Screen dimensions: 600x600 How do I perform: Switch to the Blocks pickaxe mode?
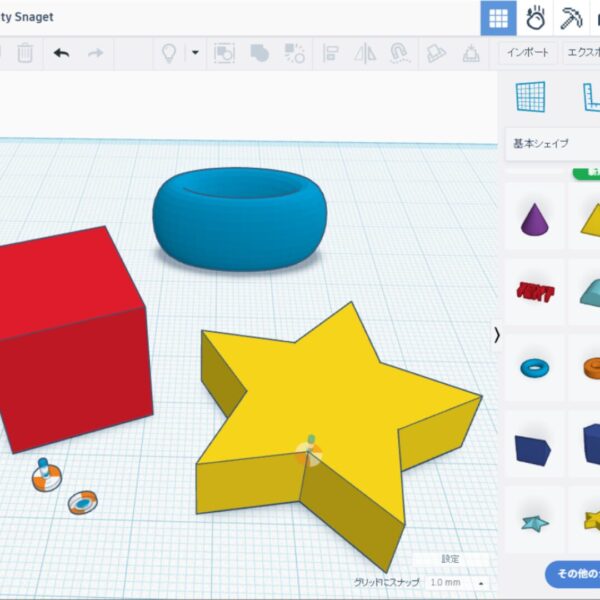(571, 18)
